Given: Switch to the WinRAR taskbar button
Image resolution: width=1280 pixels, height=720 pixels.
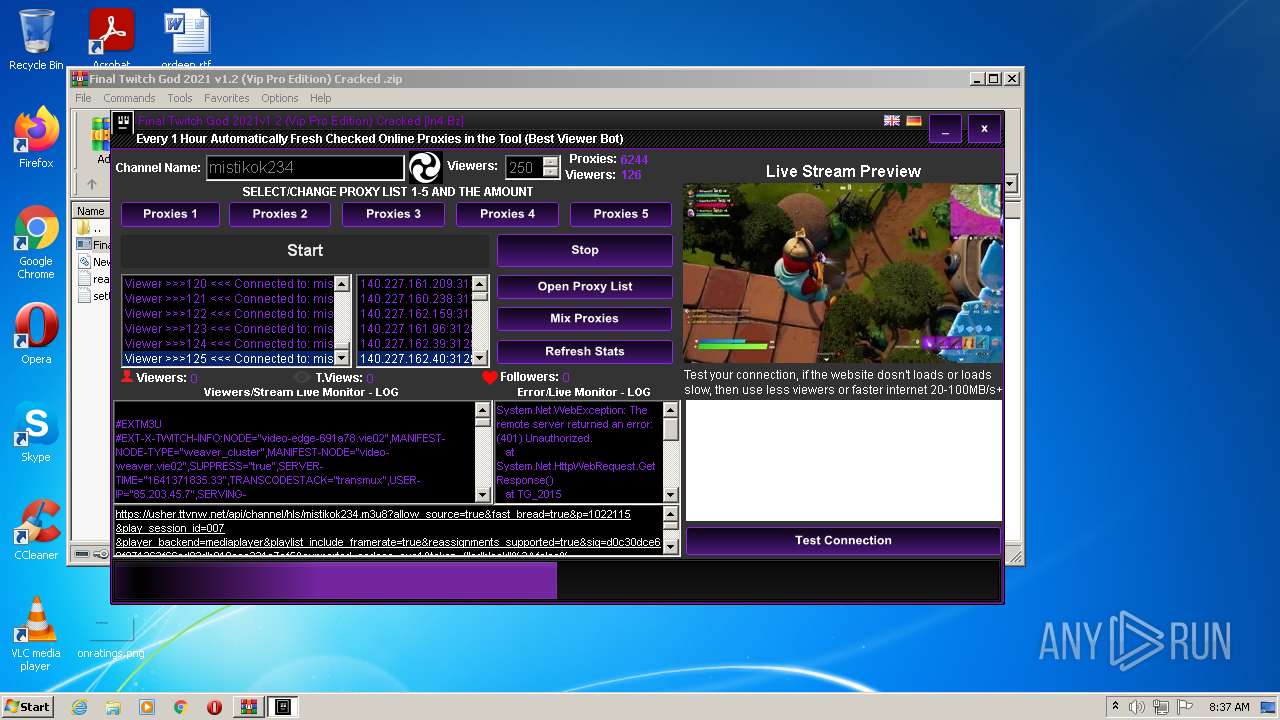Looking at the screenshot, I should (248, 707).
